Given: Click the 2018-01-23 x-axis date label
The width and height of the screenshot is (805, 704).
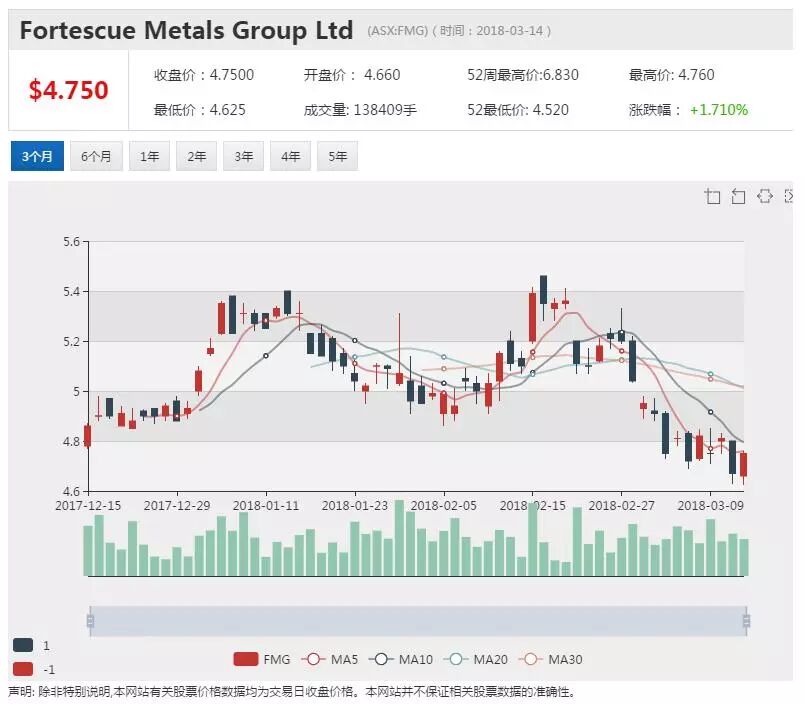Looking at the screenshot, I should tap(355, 506).
